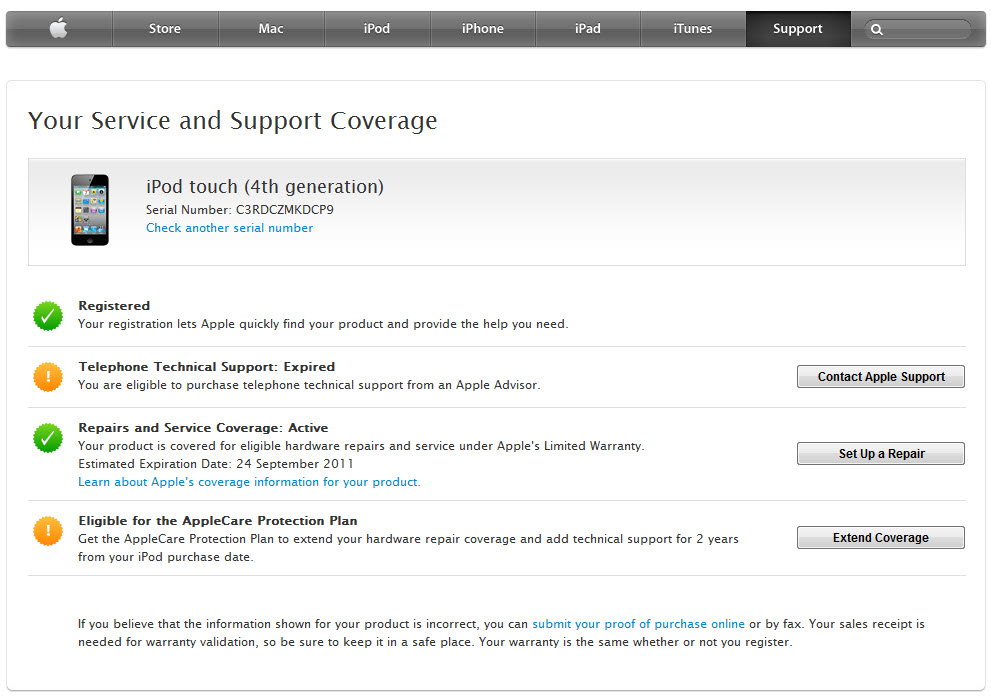Click Repairs and Service Coverage: Active heading
This screenshot has width=991, height=698.
[x=203, y=428]
